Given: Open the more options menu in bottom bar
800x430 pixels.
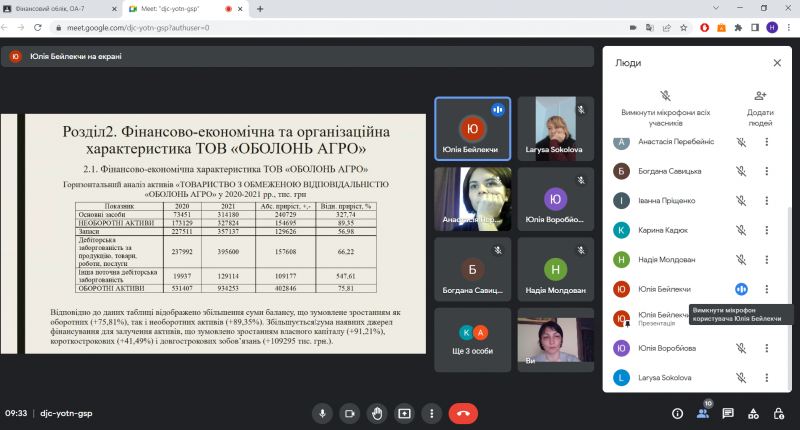Looking at the screenshot, I should 432,414.
